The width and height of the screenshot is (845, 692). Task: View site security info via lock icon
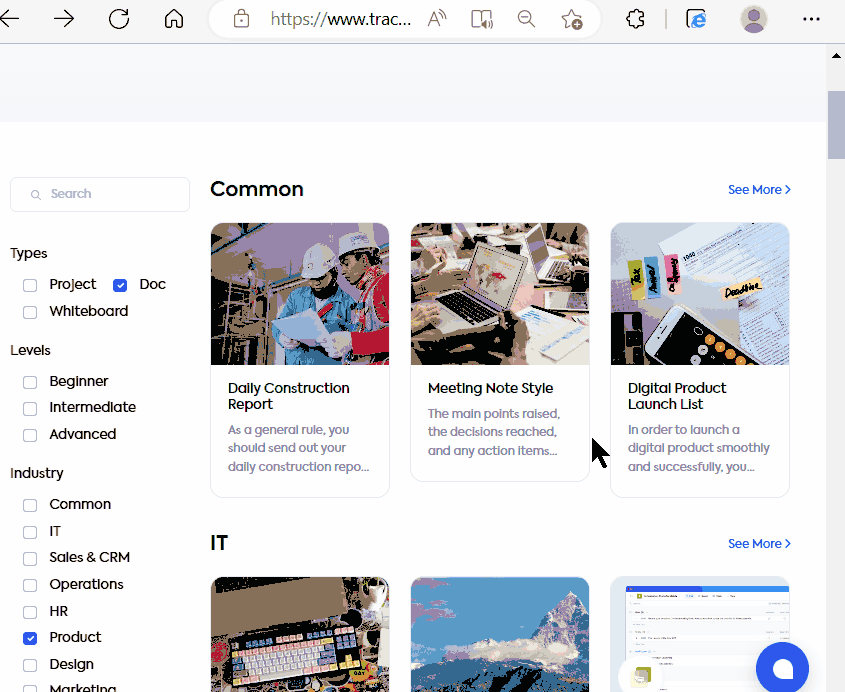[x=241, y=19]
